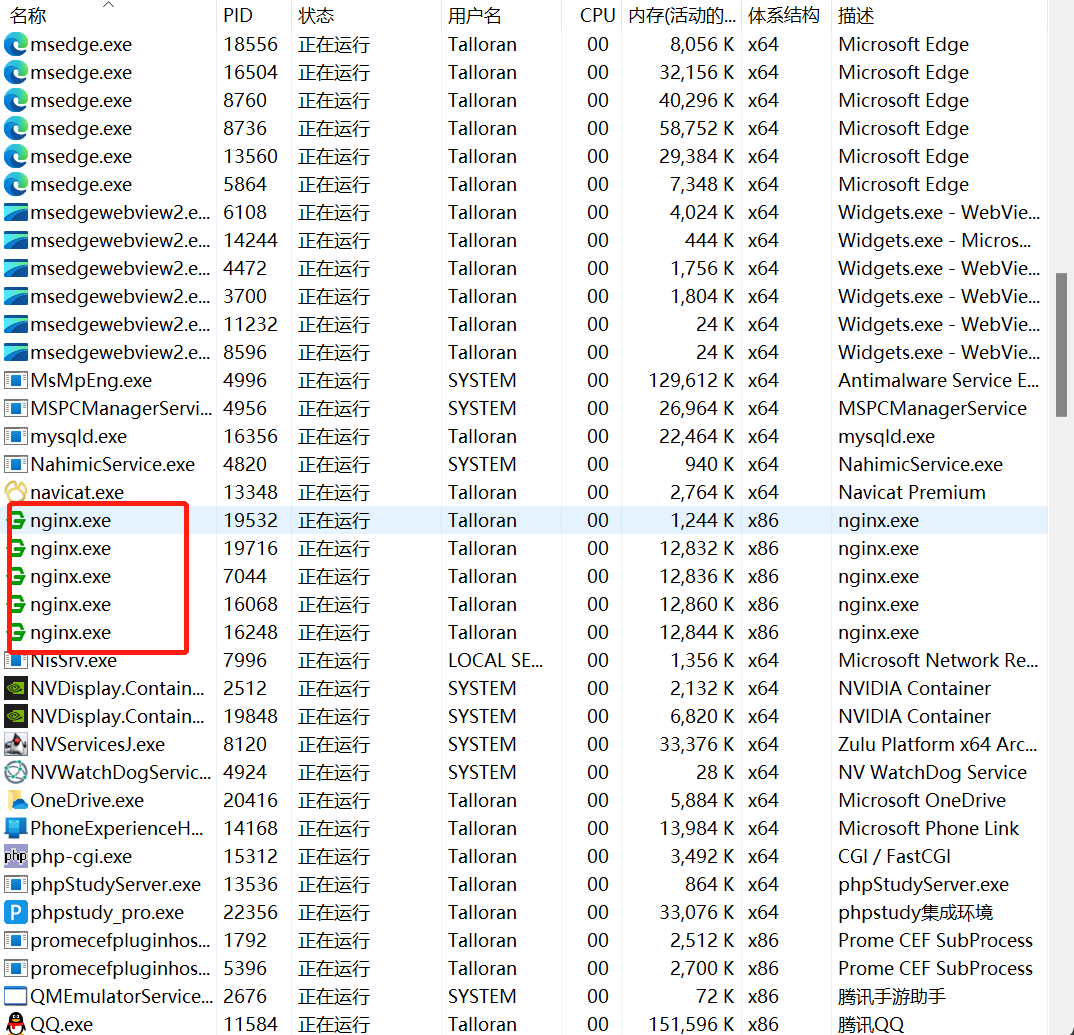Click Widgets.exe - Micros... description

click(934, 240)
